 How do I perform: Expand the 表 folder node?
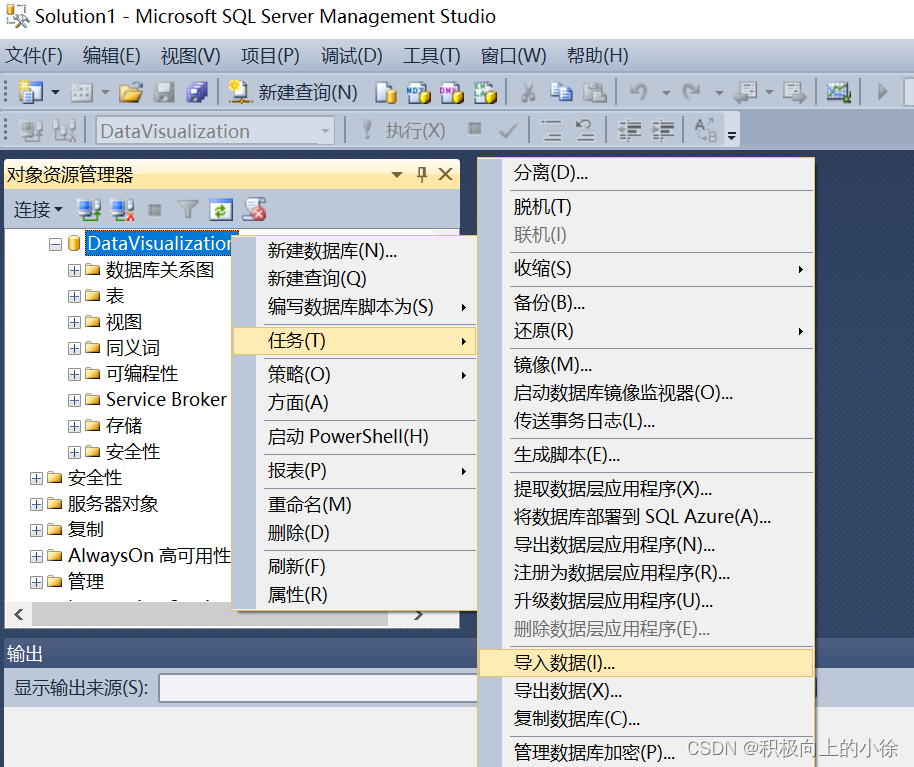pos(74,296)
